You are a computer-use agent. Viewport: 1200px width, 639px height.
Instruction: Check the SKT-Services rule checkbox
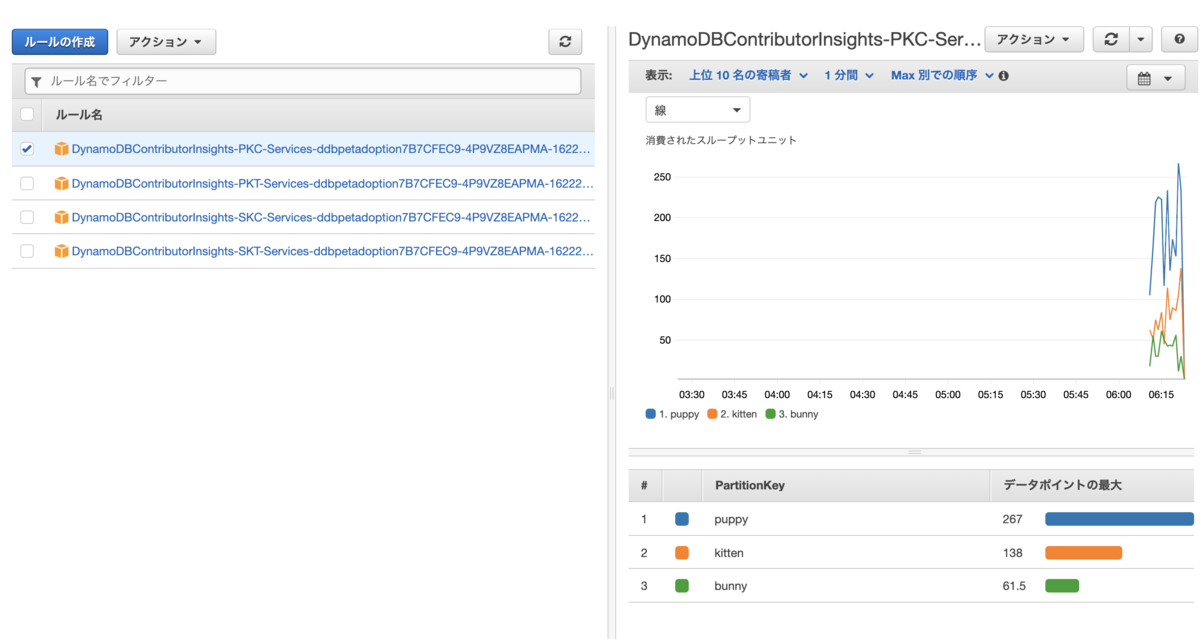click(27, 251)
